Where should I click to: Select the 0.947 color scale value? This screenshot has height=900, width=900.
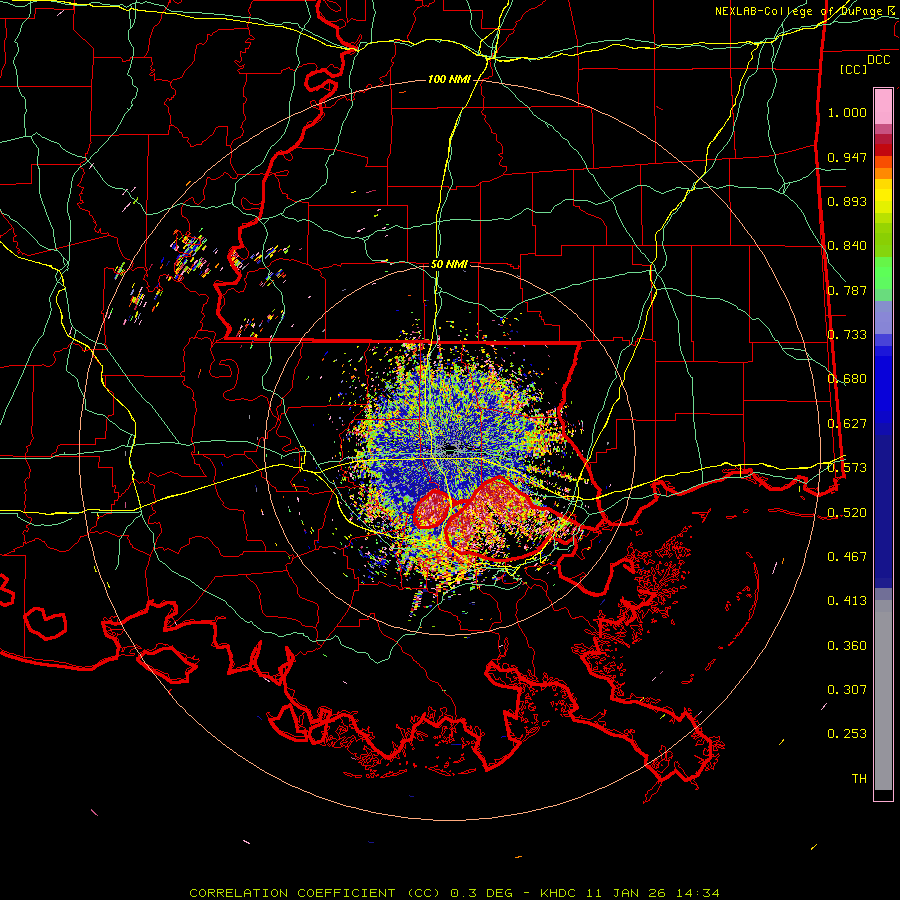click(x=847, y=157)
